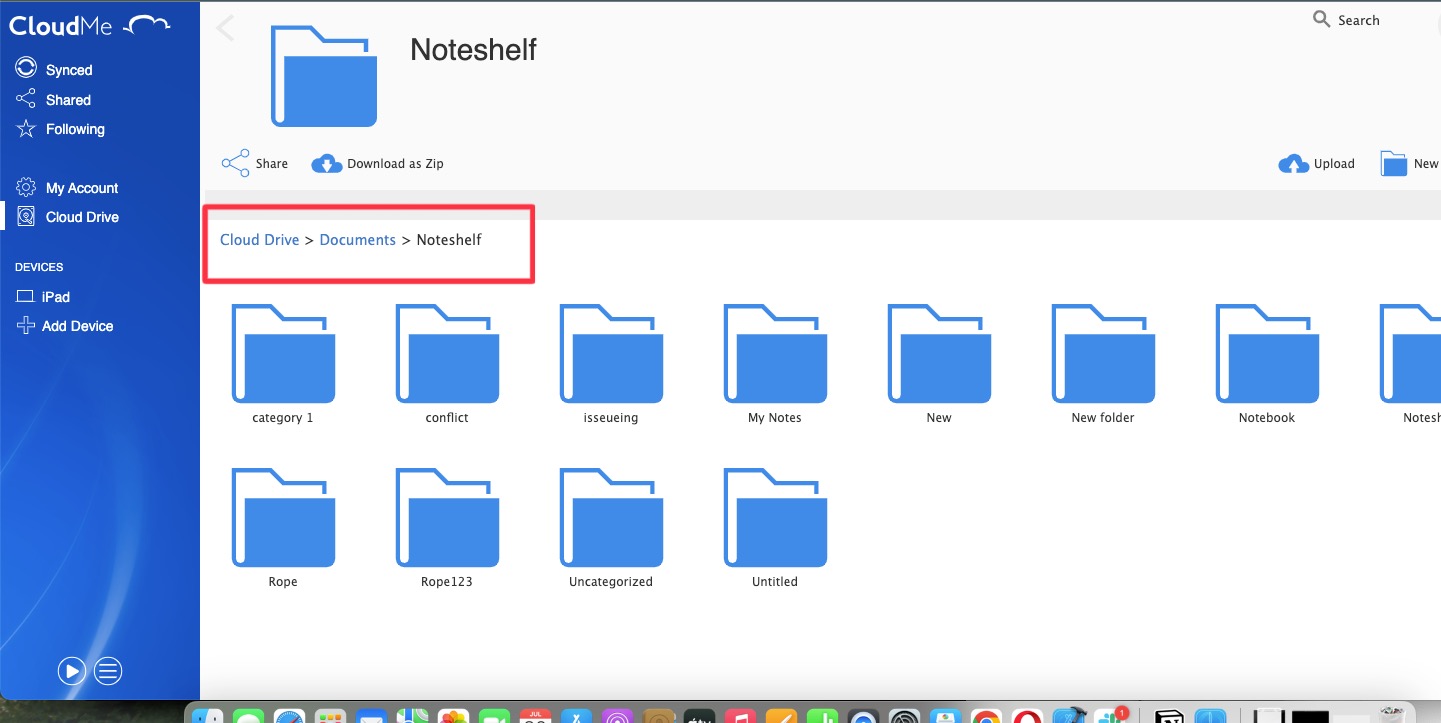The height and width of the screenshot is (723, 1441).
Task: Open the Synced section in sidebar
Action: click(55, 70)
